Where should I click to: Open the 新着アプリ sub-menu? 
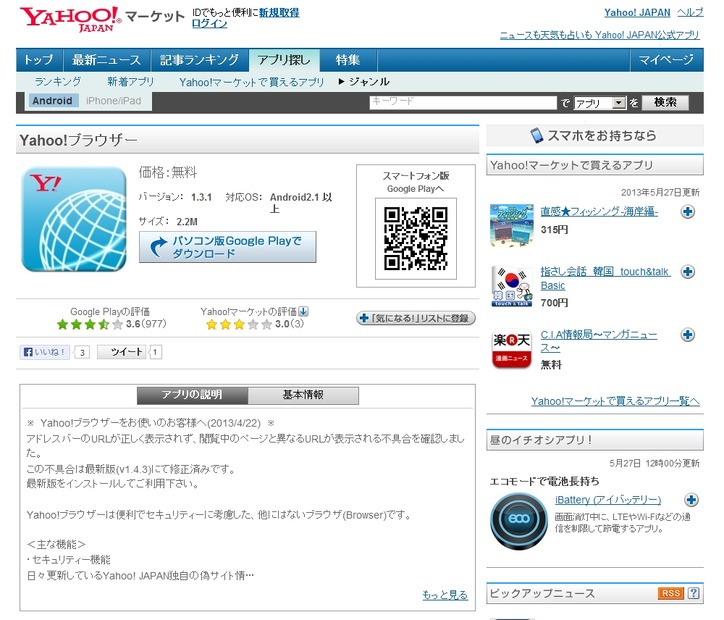(x=131, y=82)
